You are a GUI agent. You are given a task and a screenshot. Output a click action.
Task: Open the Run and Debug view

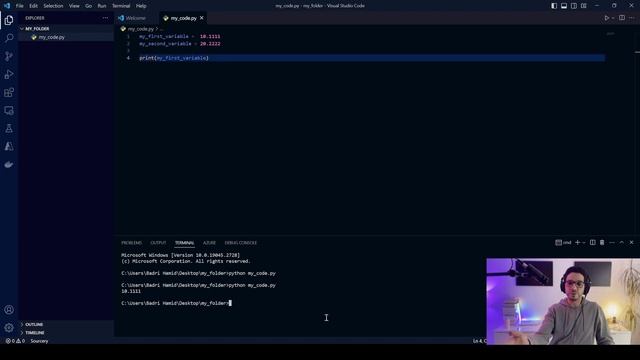coord(9,74)
